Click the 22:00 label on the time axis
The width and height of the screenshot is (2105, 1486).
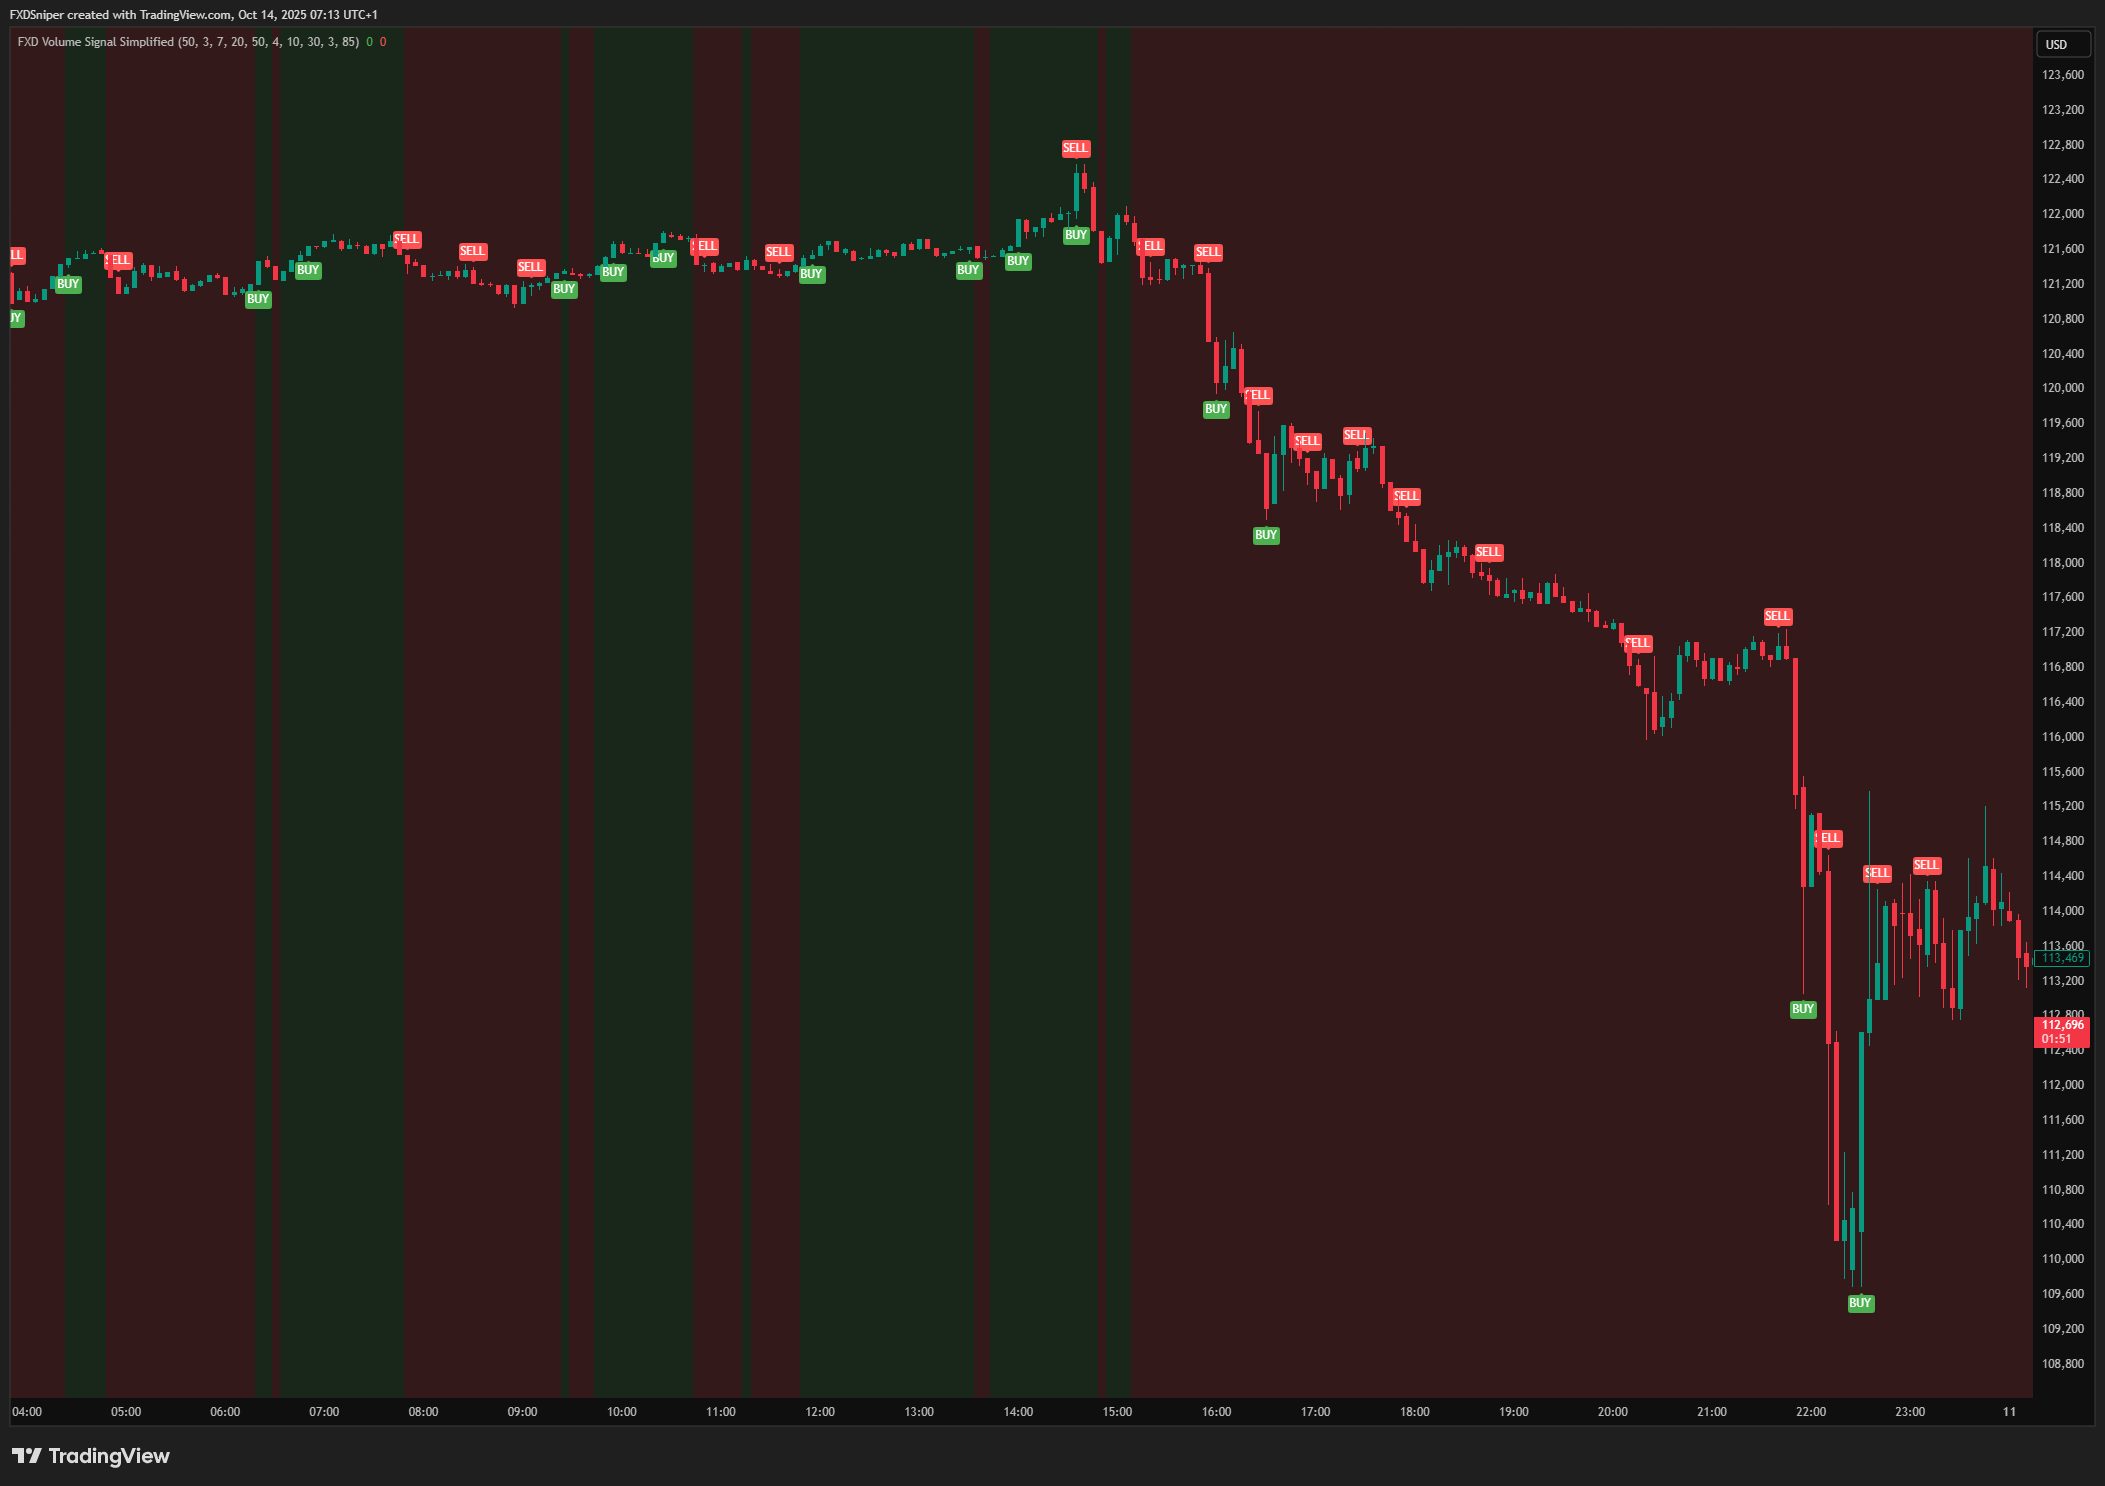pos(1810,1412)
